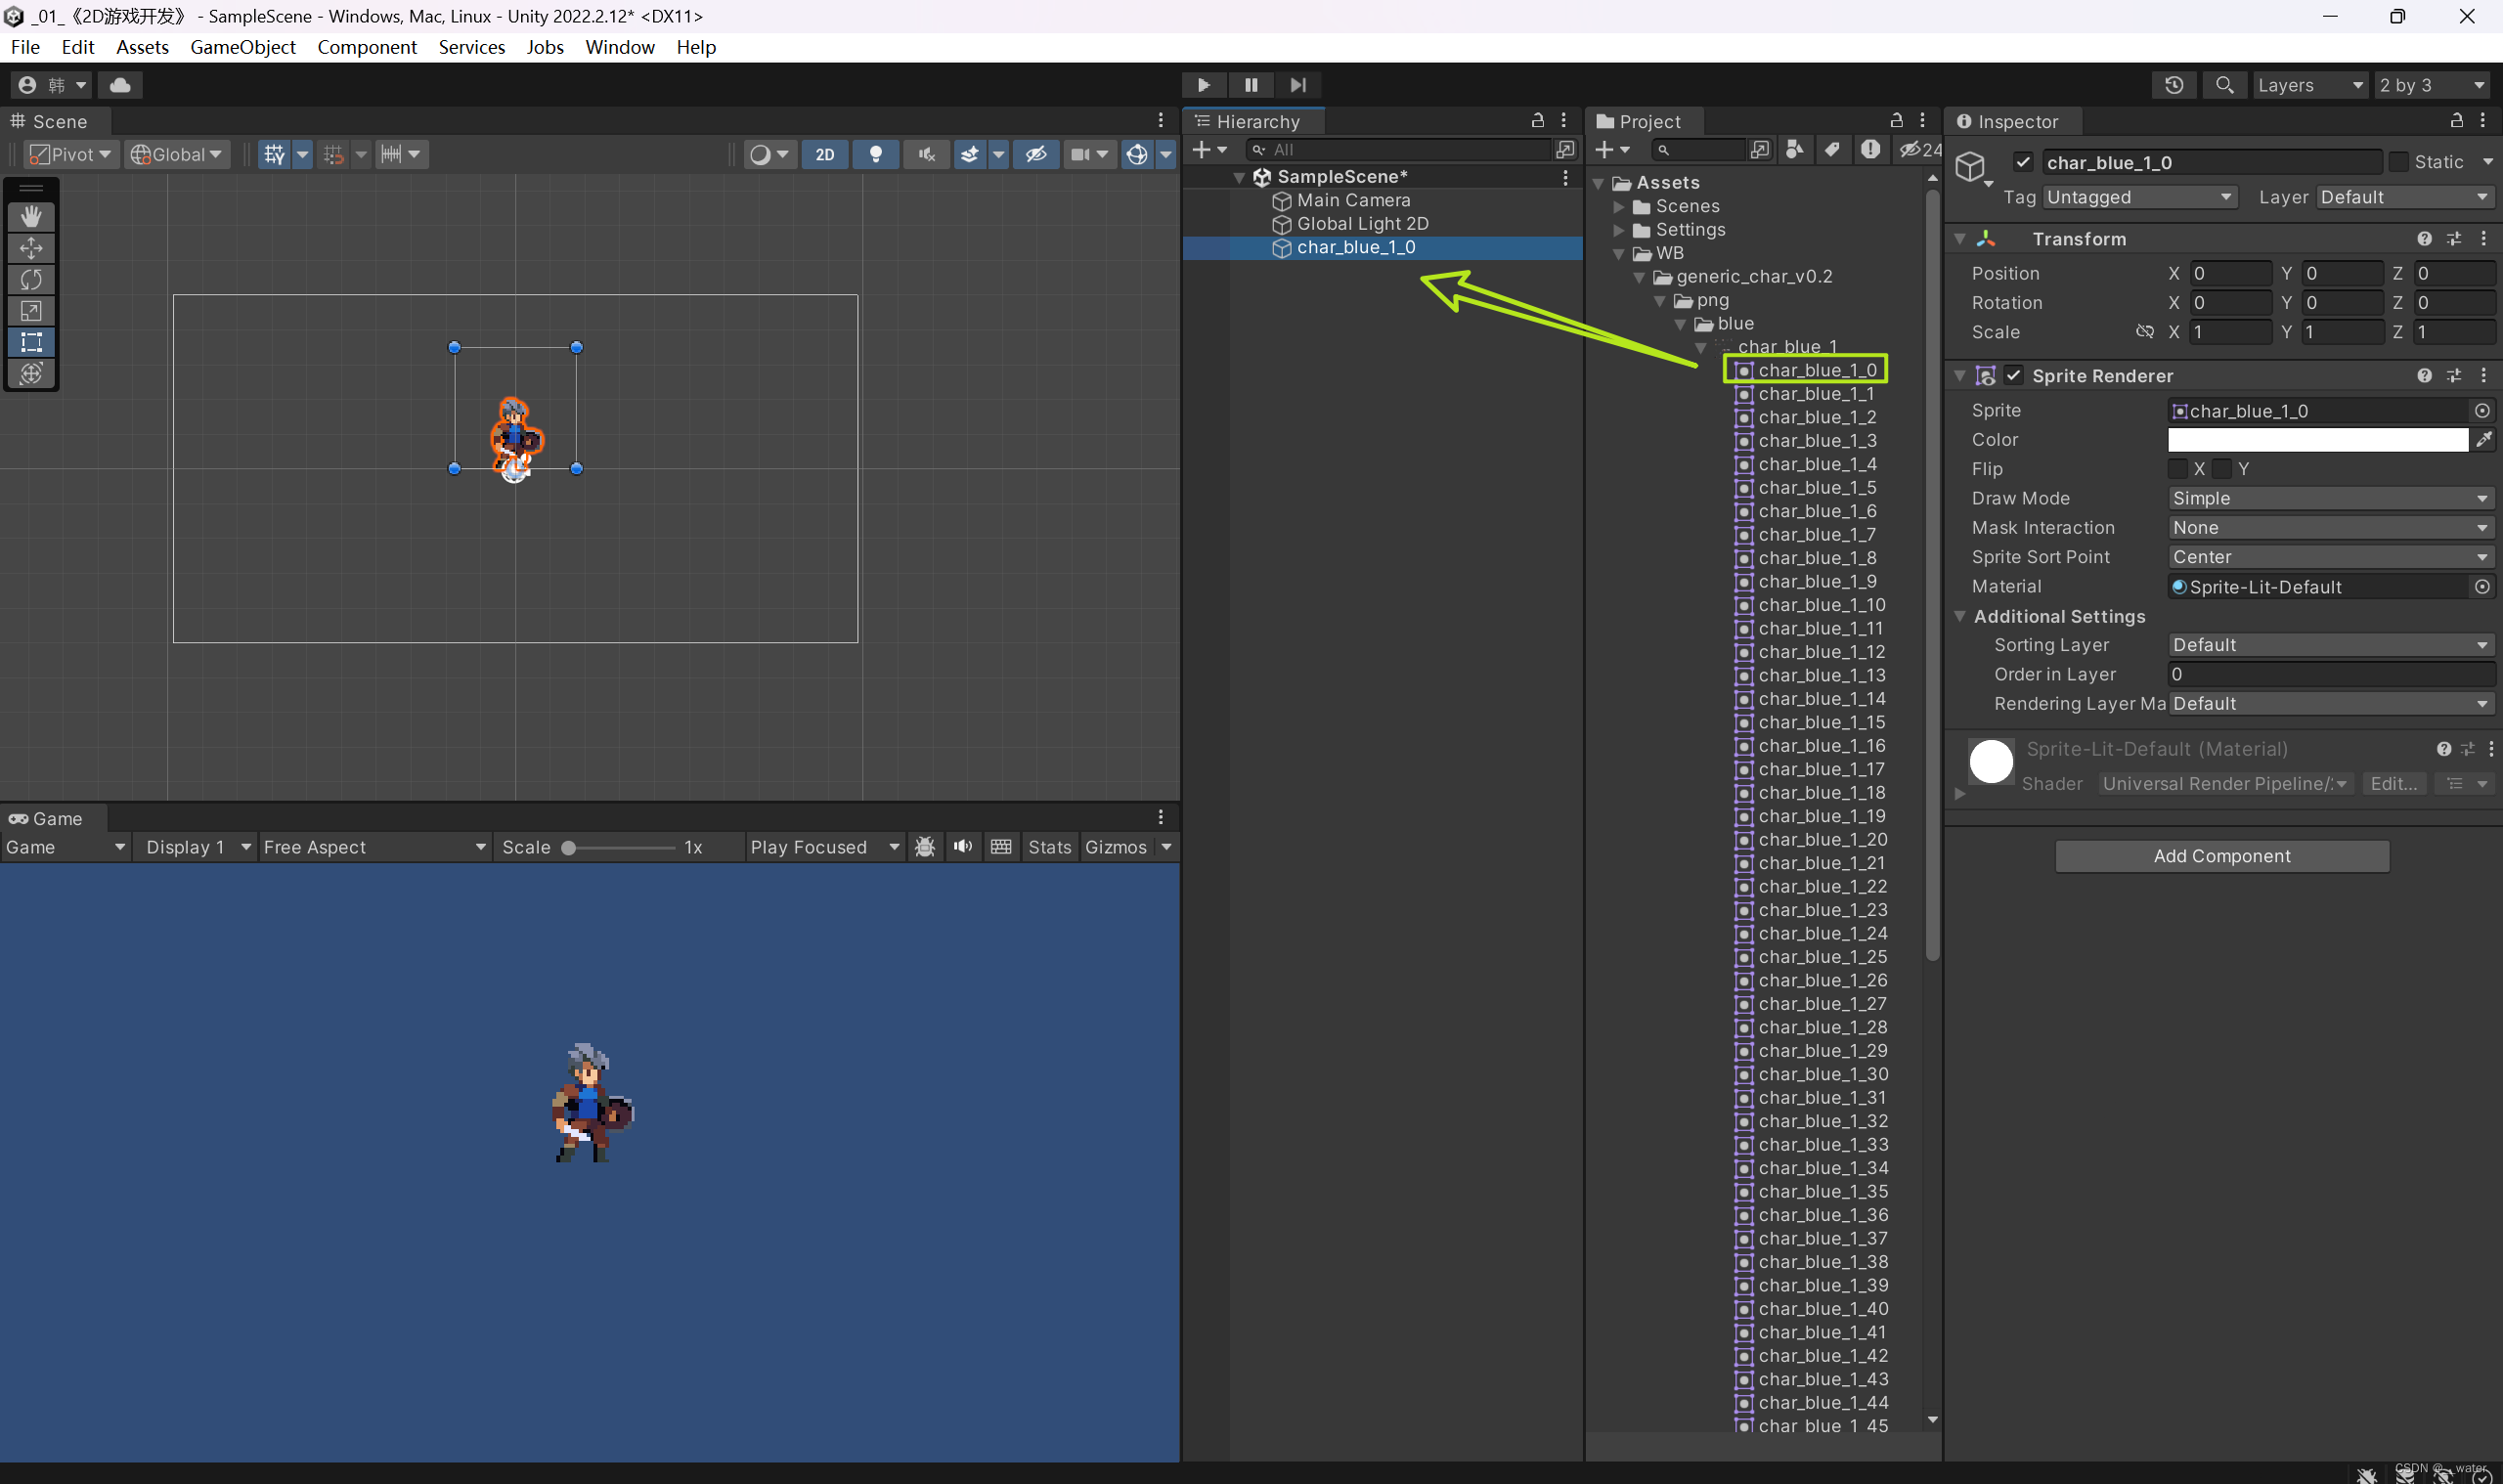Select the Rotate tool
This screenshot has height=1484, width=2503.
[31, 280]
